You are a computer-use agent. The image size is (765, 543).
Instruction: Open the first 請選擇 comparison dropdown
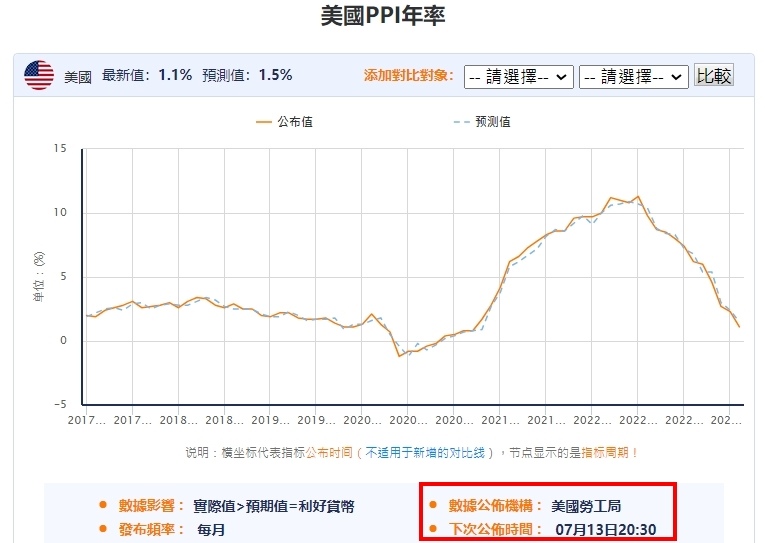click(519, 77)
